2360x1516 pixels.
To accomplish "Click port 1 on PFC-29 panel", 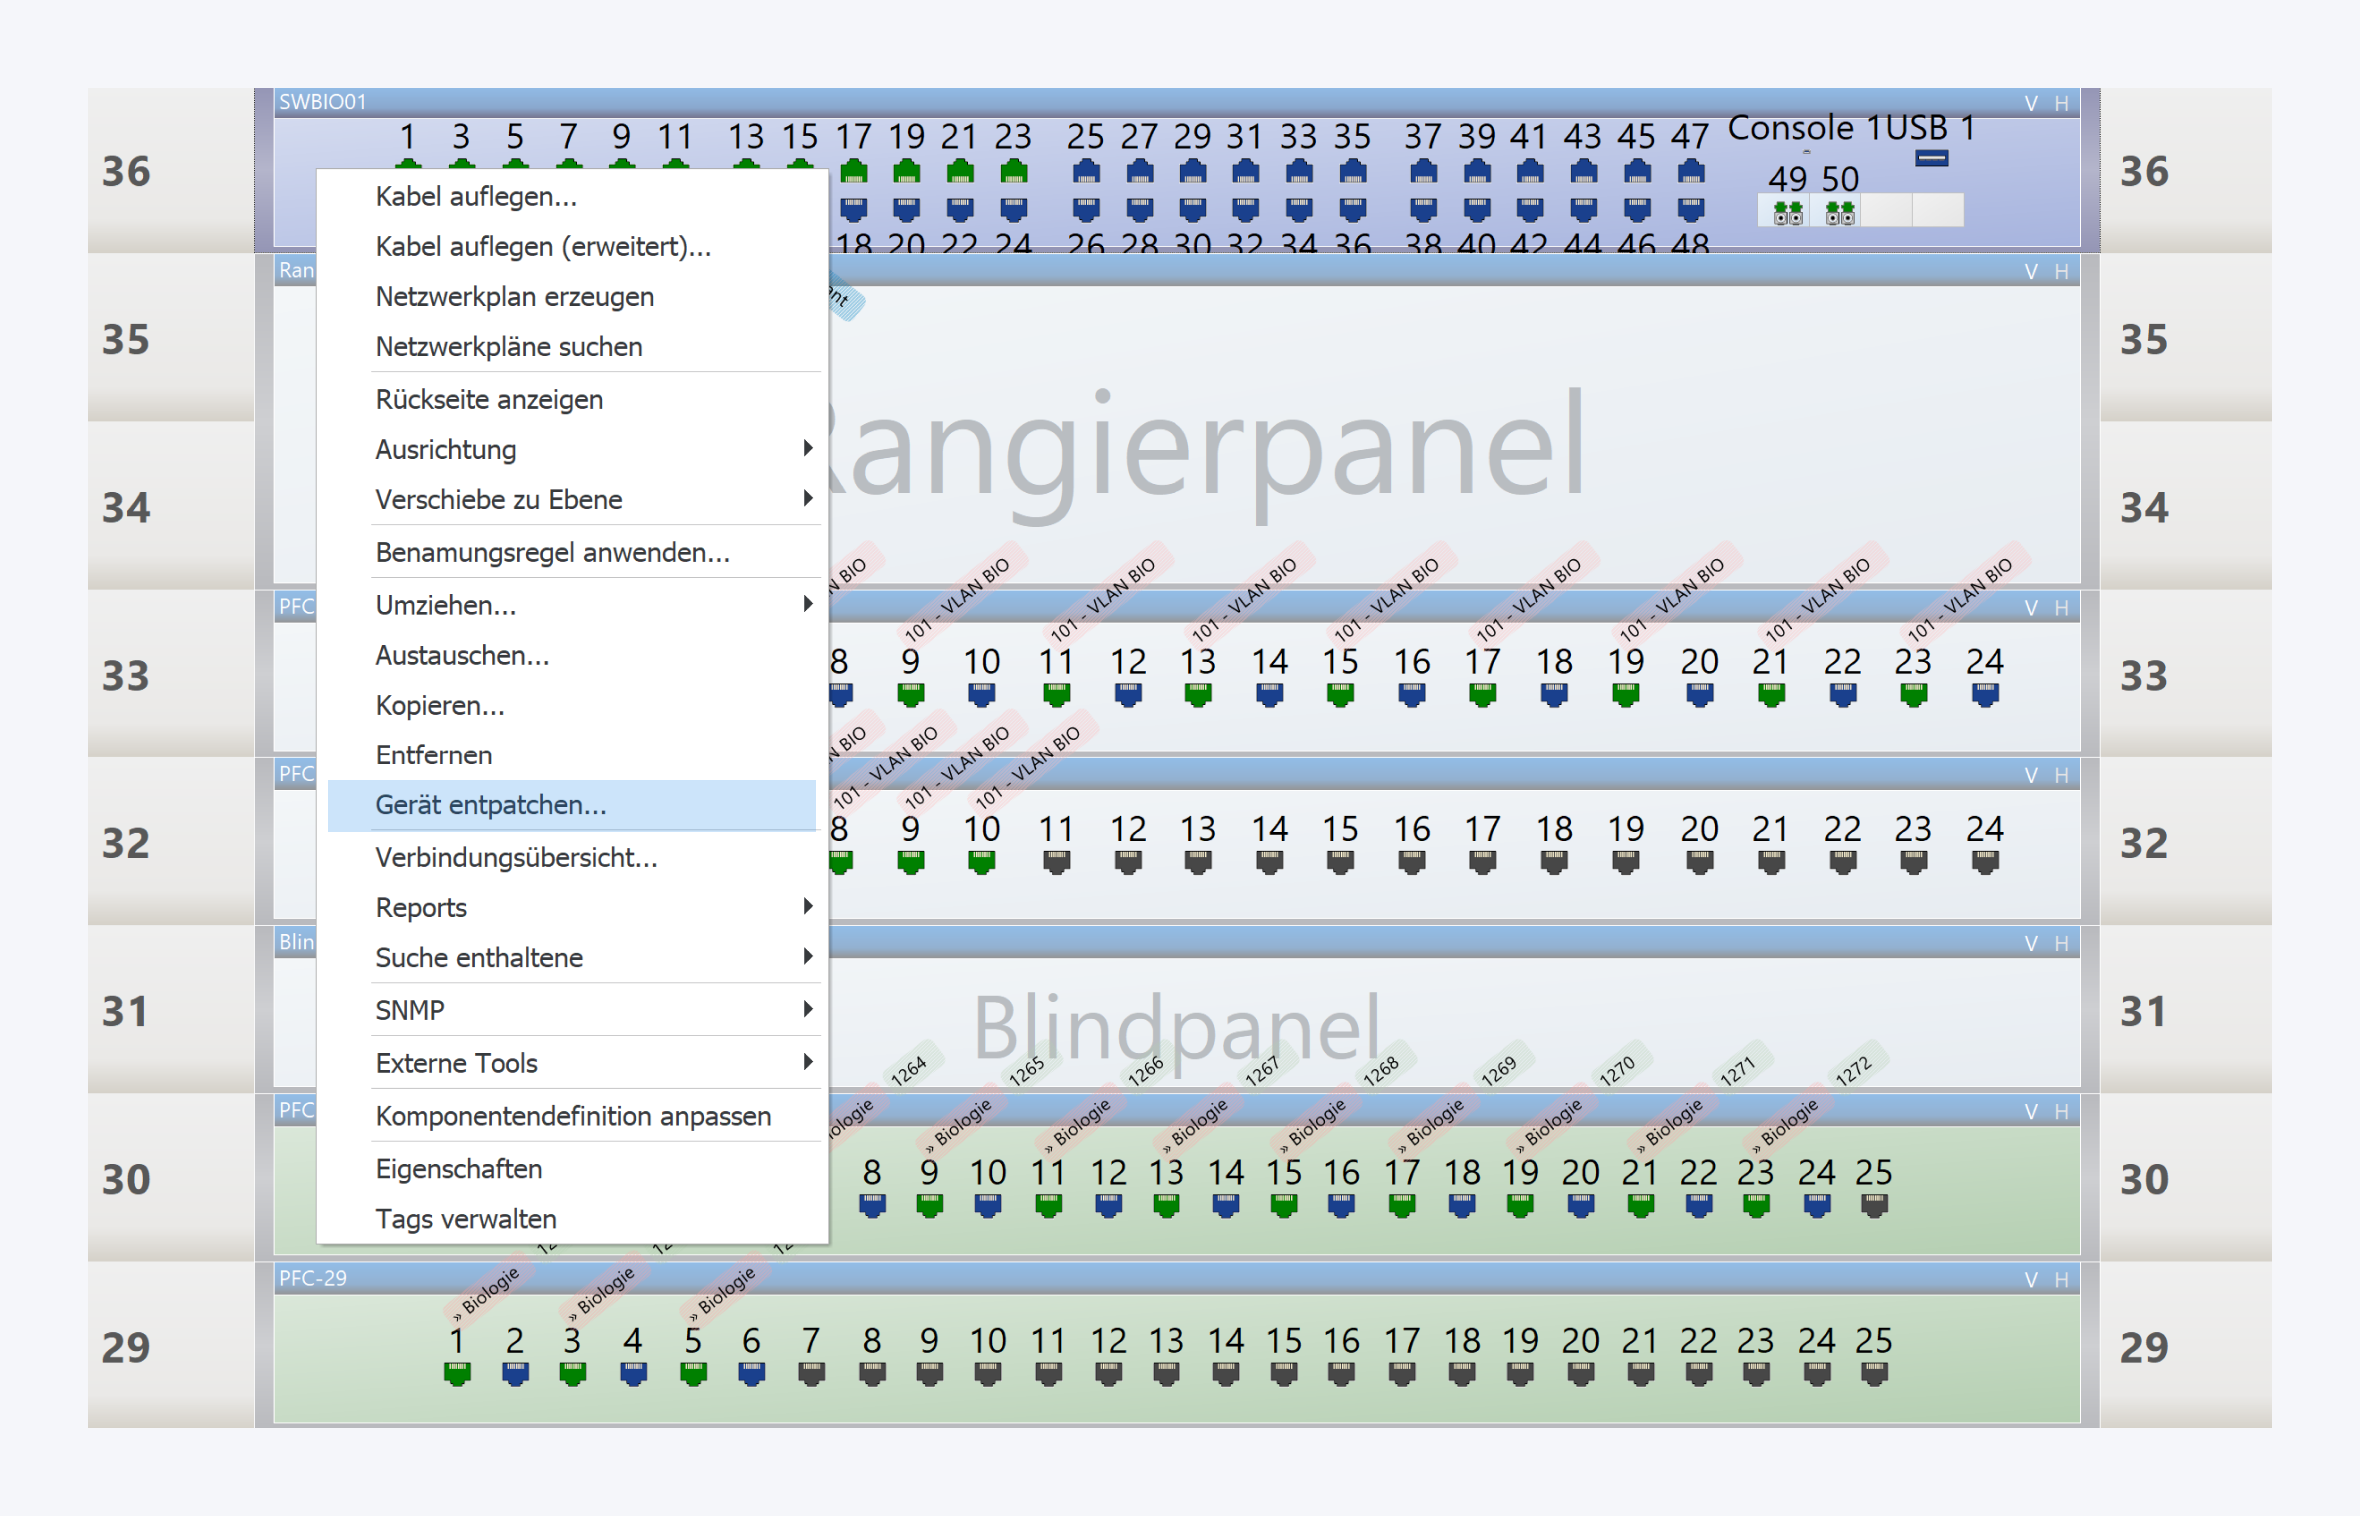I will 457,1374.
